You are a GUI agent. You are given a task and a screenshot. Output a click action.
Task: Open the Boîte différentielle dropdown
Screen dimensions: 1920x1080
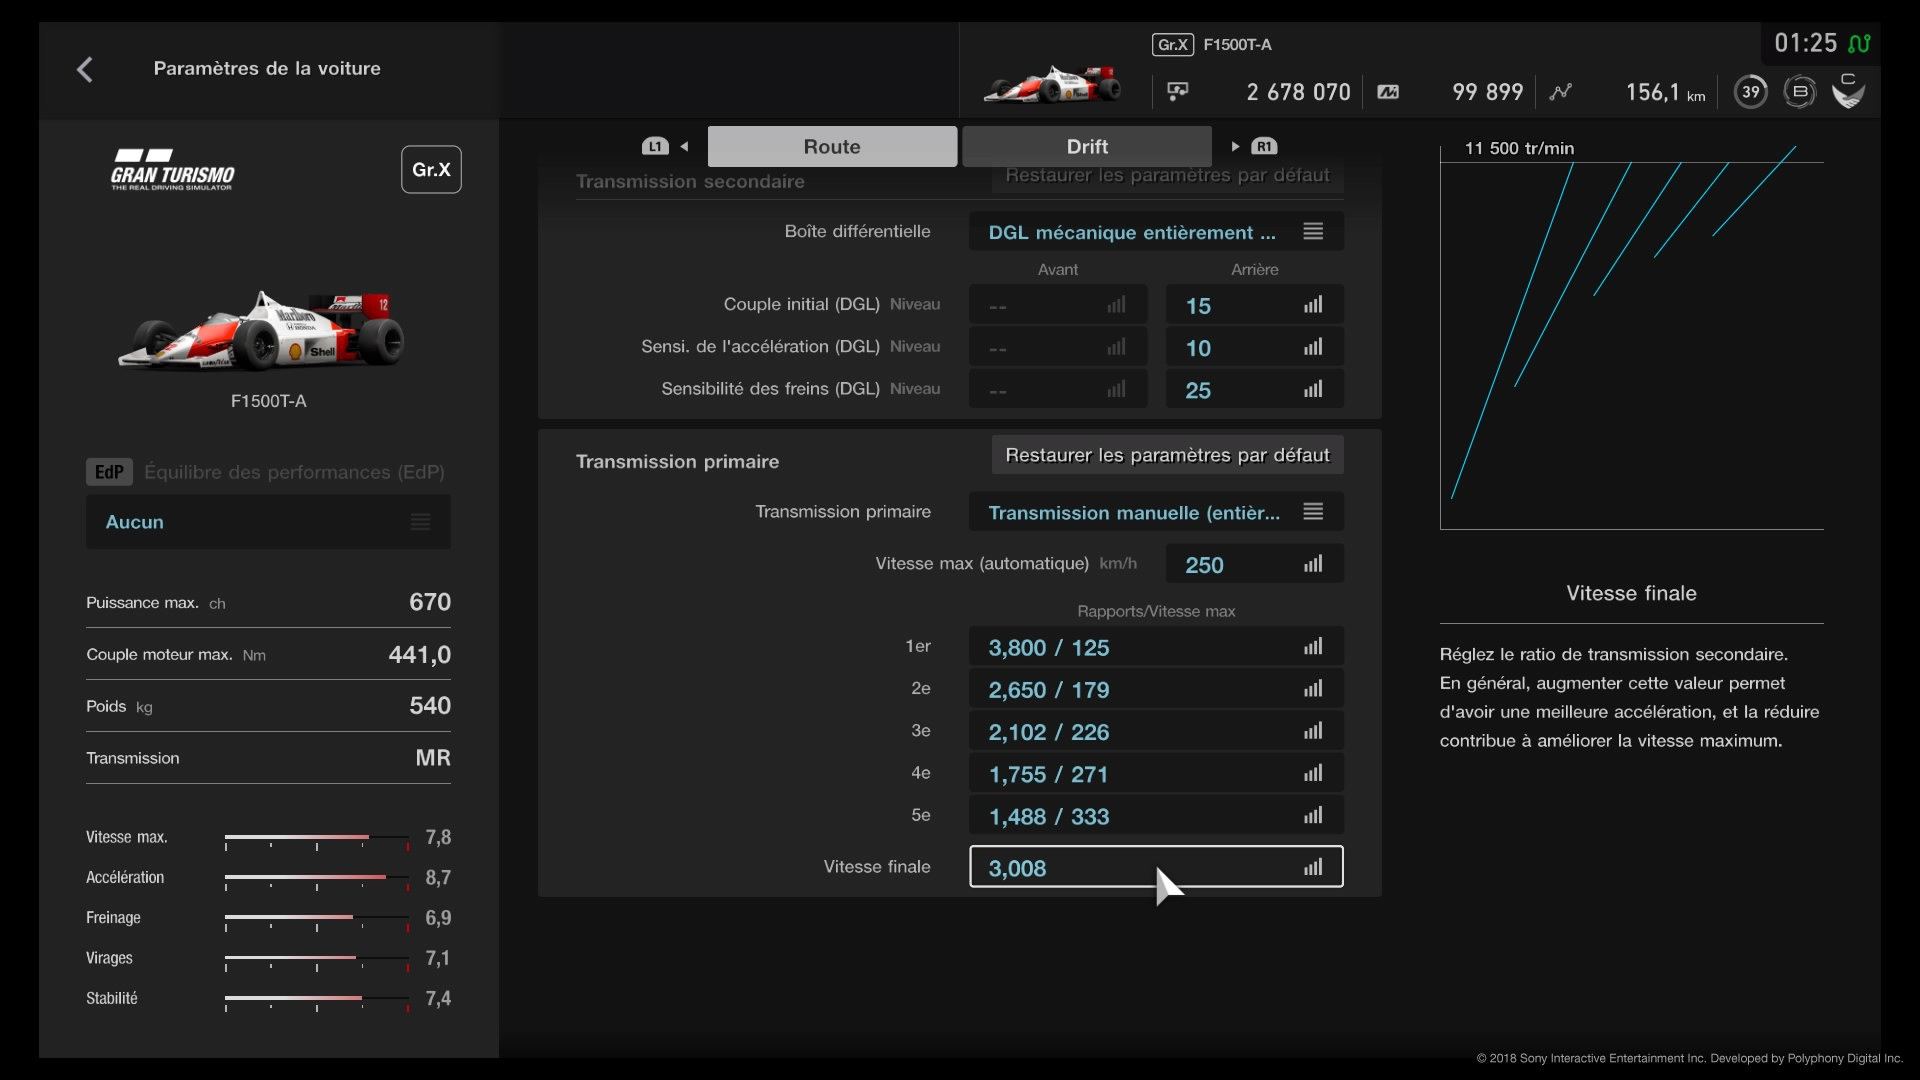1155,232
